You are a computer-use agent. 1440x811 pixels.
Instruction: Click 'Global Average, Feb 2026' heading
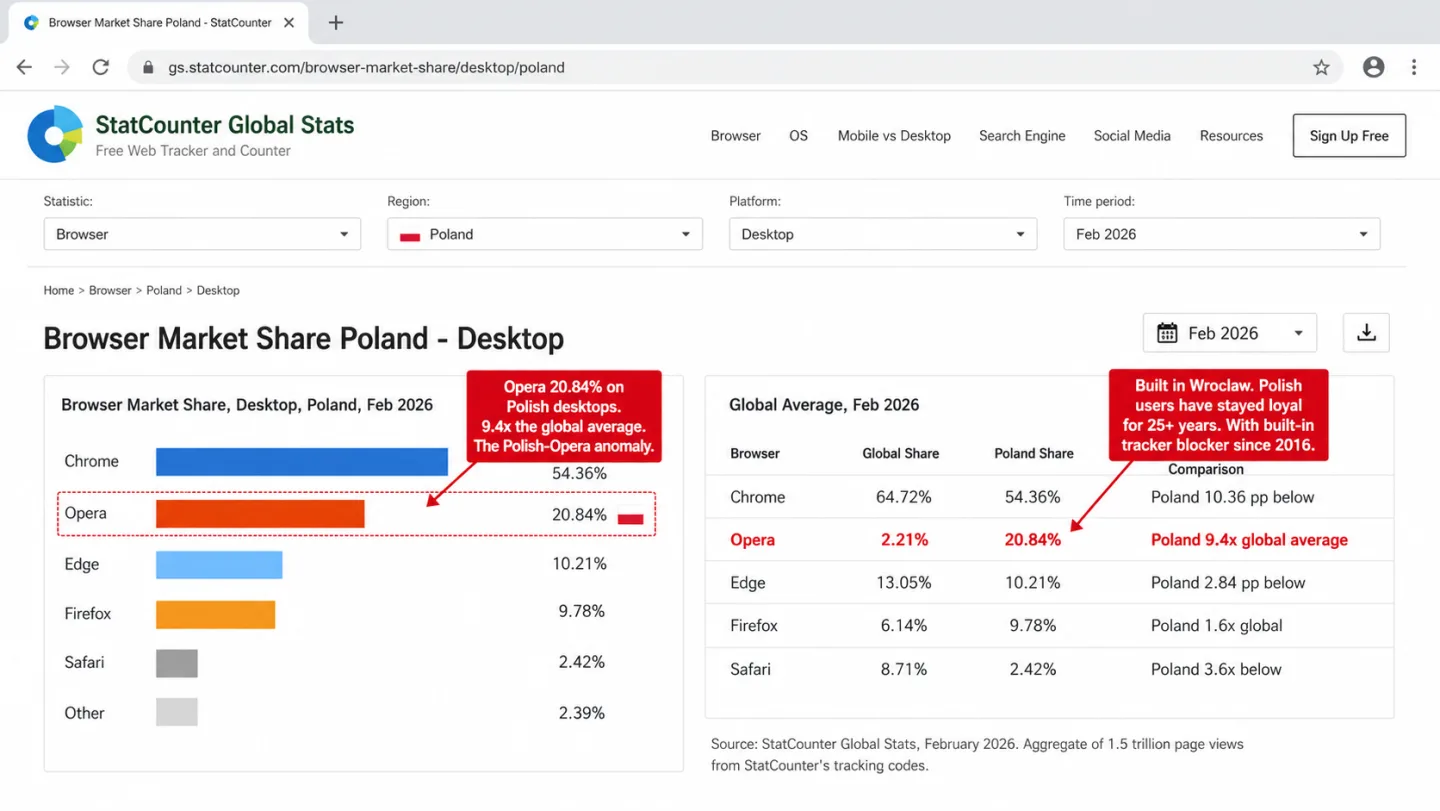pos(824,405)
